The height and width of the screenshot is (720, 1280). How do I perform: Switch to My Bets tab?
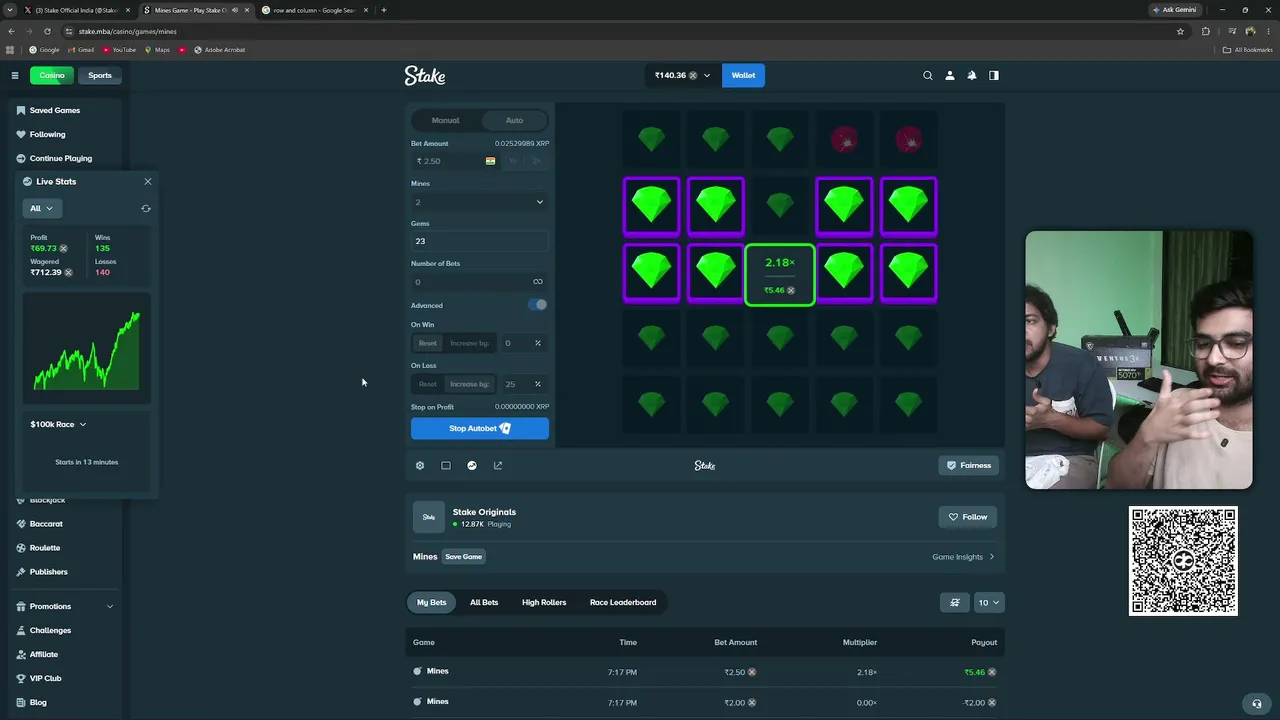[432, 602]
